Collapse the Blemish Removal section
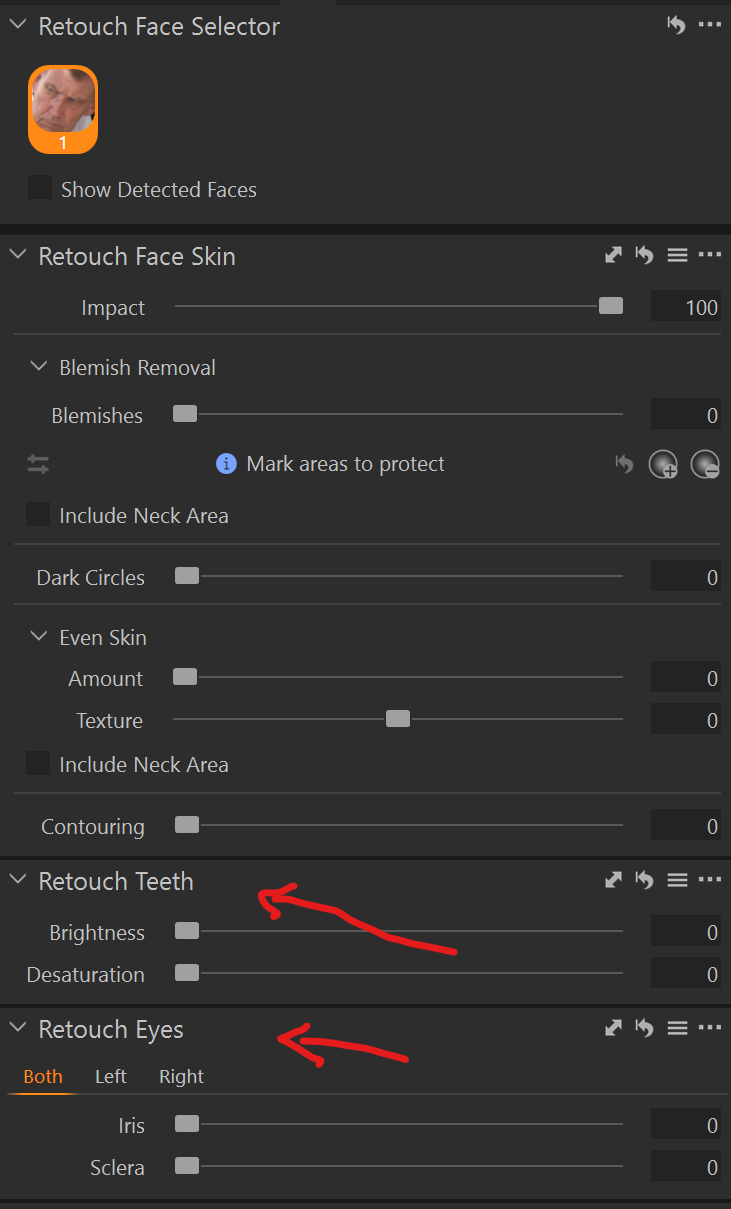This screenshot has height=1209, width=731. tap(39, 367)
